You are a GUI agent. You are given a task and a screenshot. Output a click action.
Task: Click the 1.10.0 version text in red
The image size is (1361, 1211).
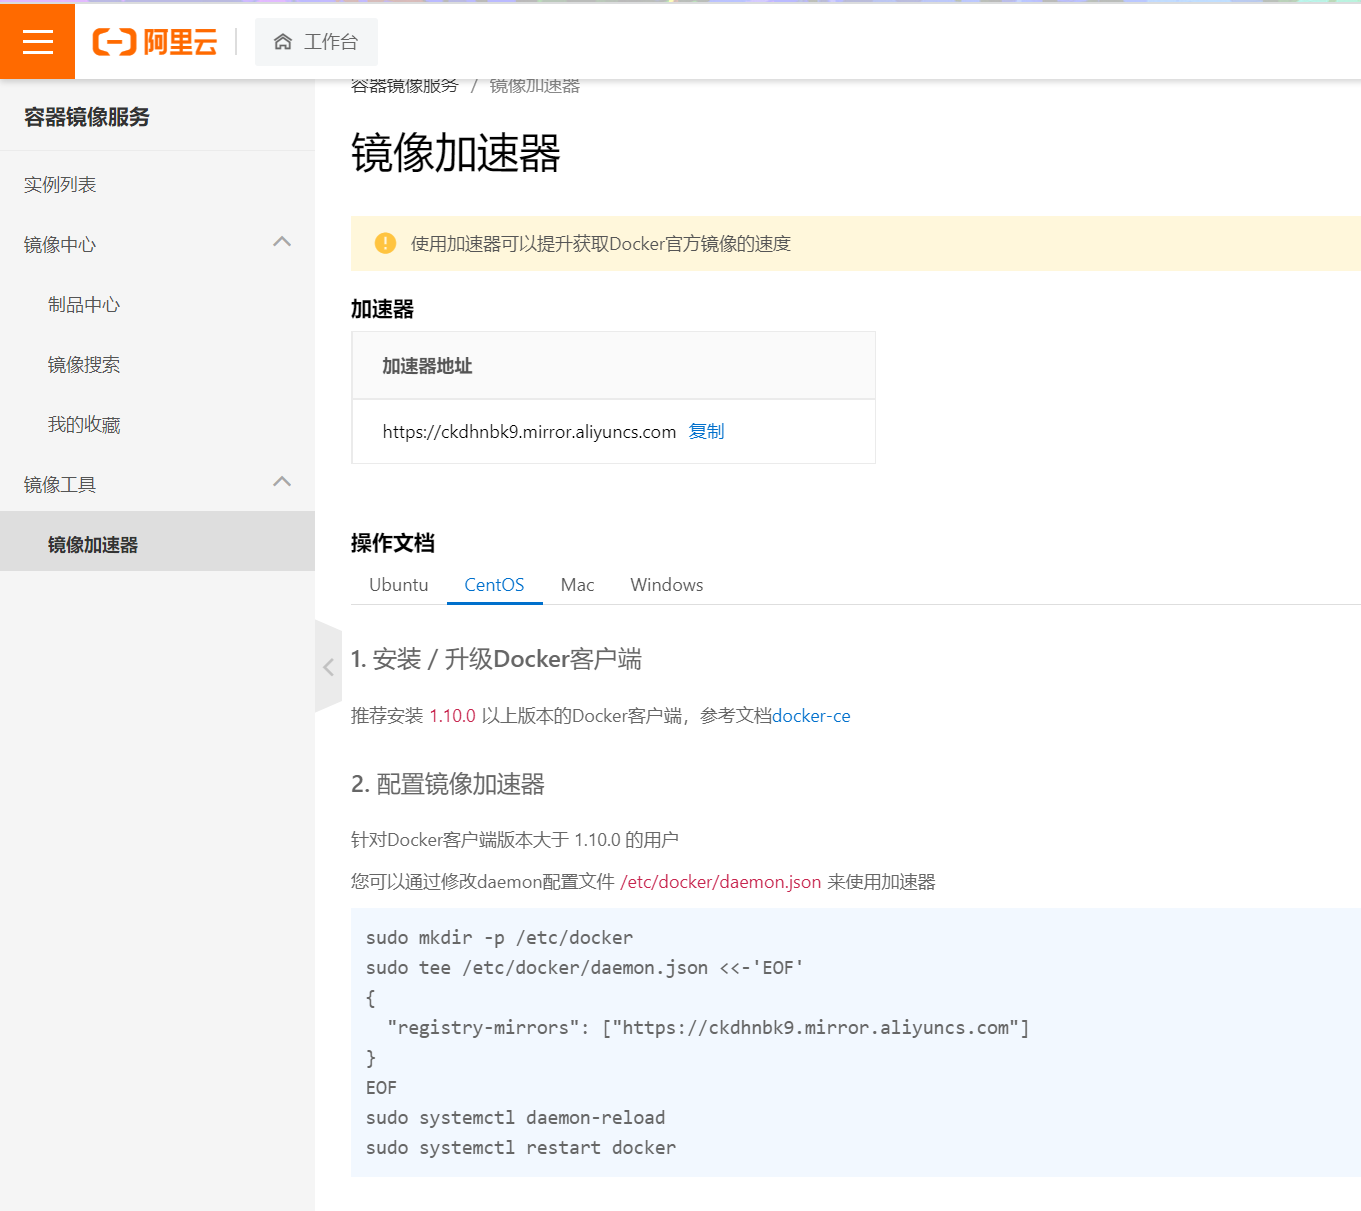[453, 716]
